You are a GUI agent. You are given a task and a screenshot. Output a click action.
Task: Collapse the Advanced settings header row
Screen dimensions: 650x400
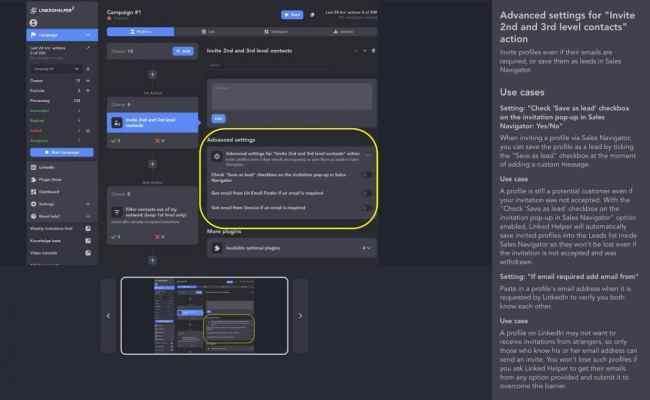(x=292, y=157)
